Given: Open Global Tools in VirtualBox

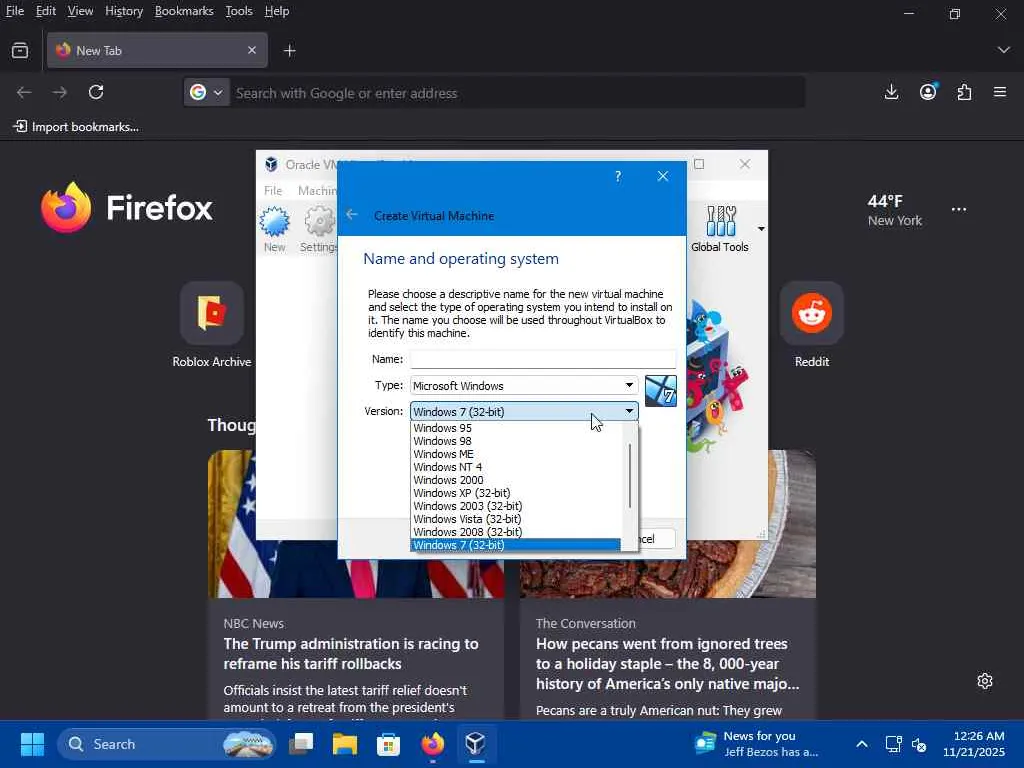Looking at the screenshot, I should click(720, 229).
